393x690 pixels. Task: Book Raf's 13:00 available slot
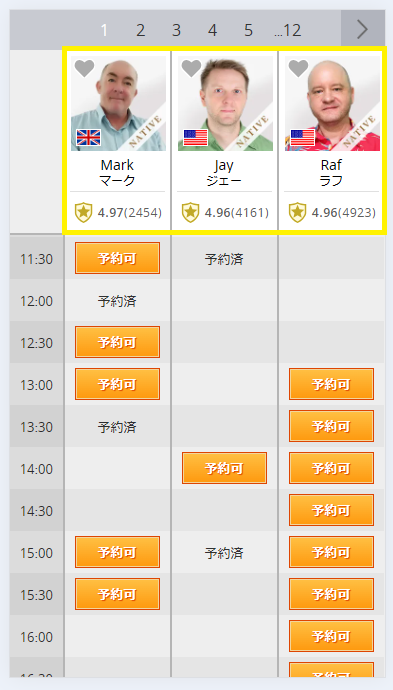[331, 384]
